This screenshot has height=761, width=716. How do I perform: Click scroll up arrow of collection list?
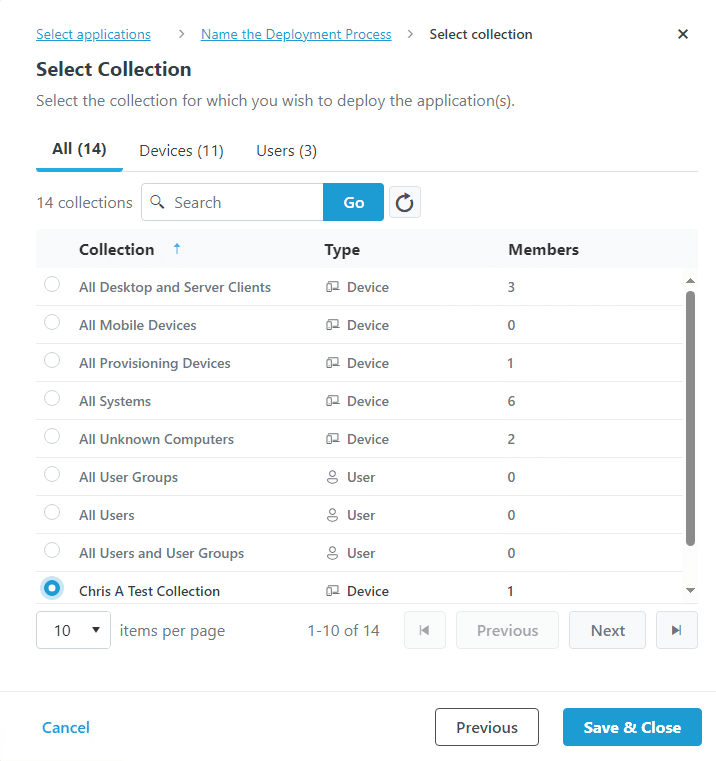[690, 280]
